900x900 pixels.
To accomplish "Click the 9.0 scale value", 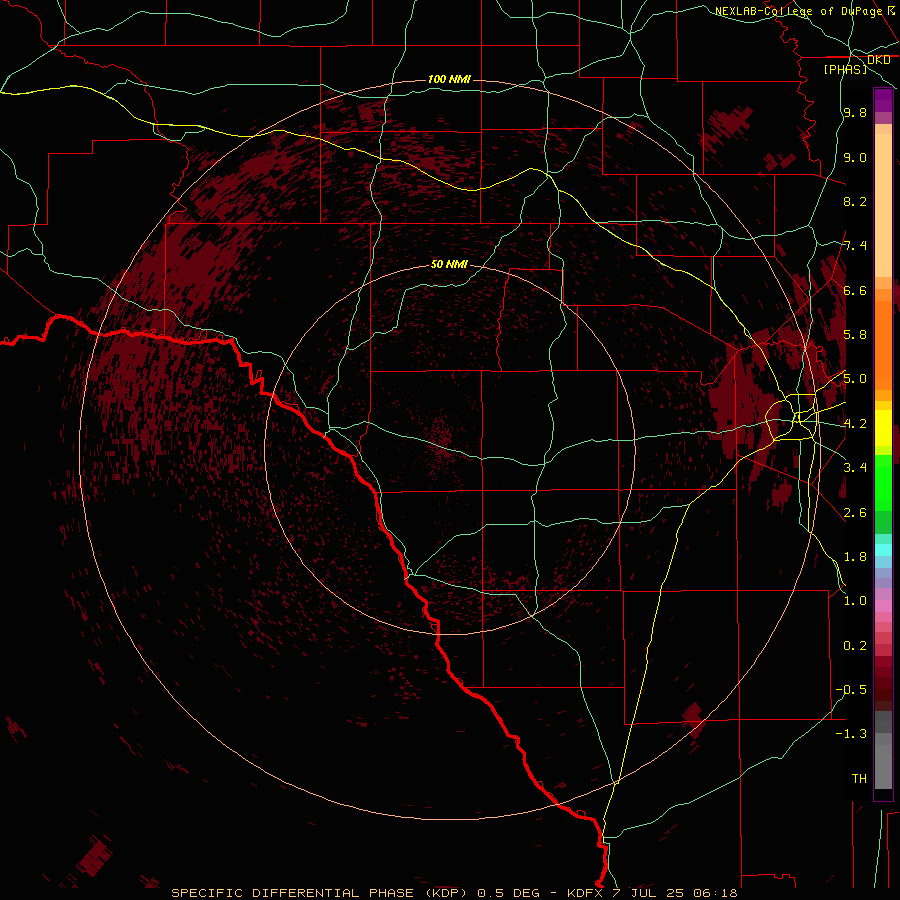I will point(855,157).
